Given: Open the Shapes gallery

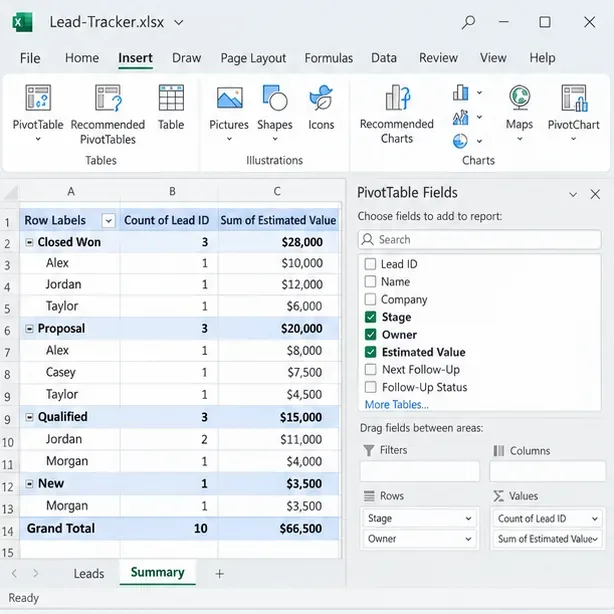Looking at the screenshot, I should [275, 113].
